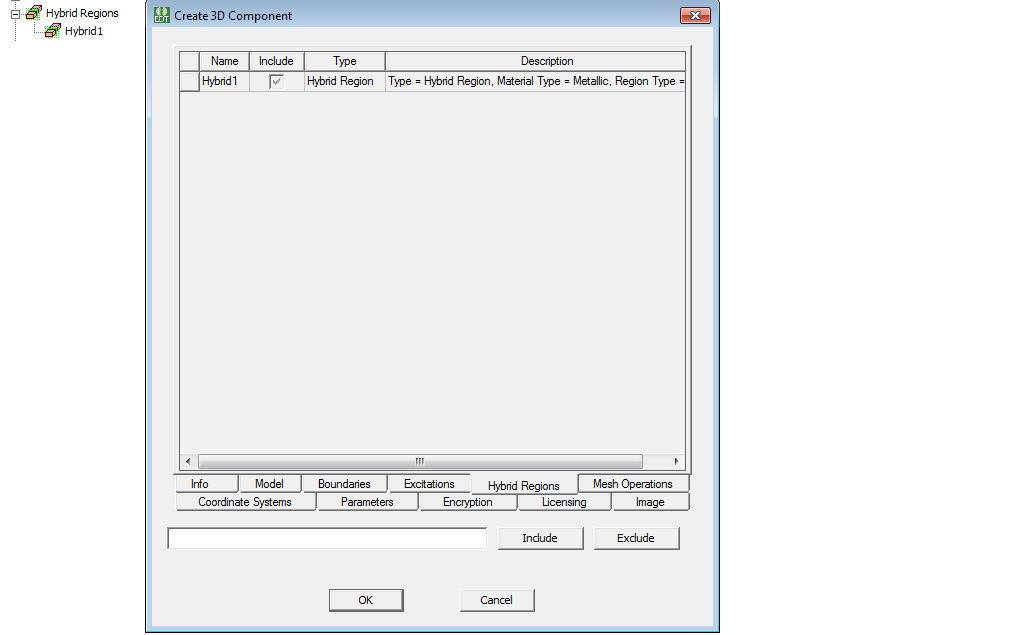Confirm the dialog with OK

(365, 600)
